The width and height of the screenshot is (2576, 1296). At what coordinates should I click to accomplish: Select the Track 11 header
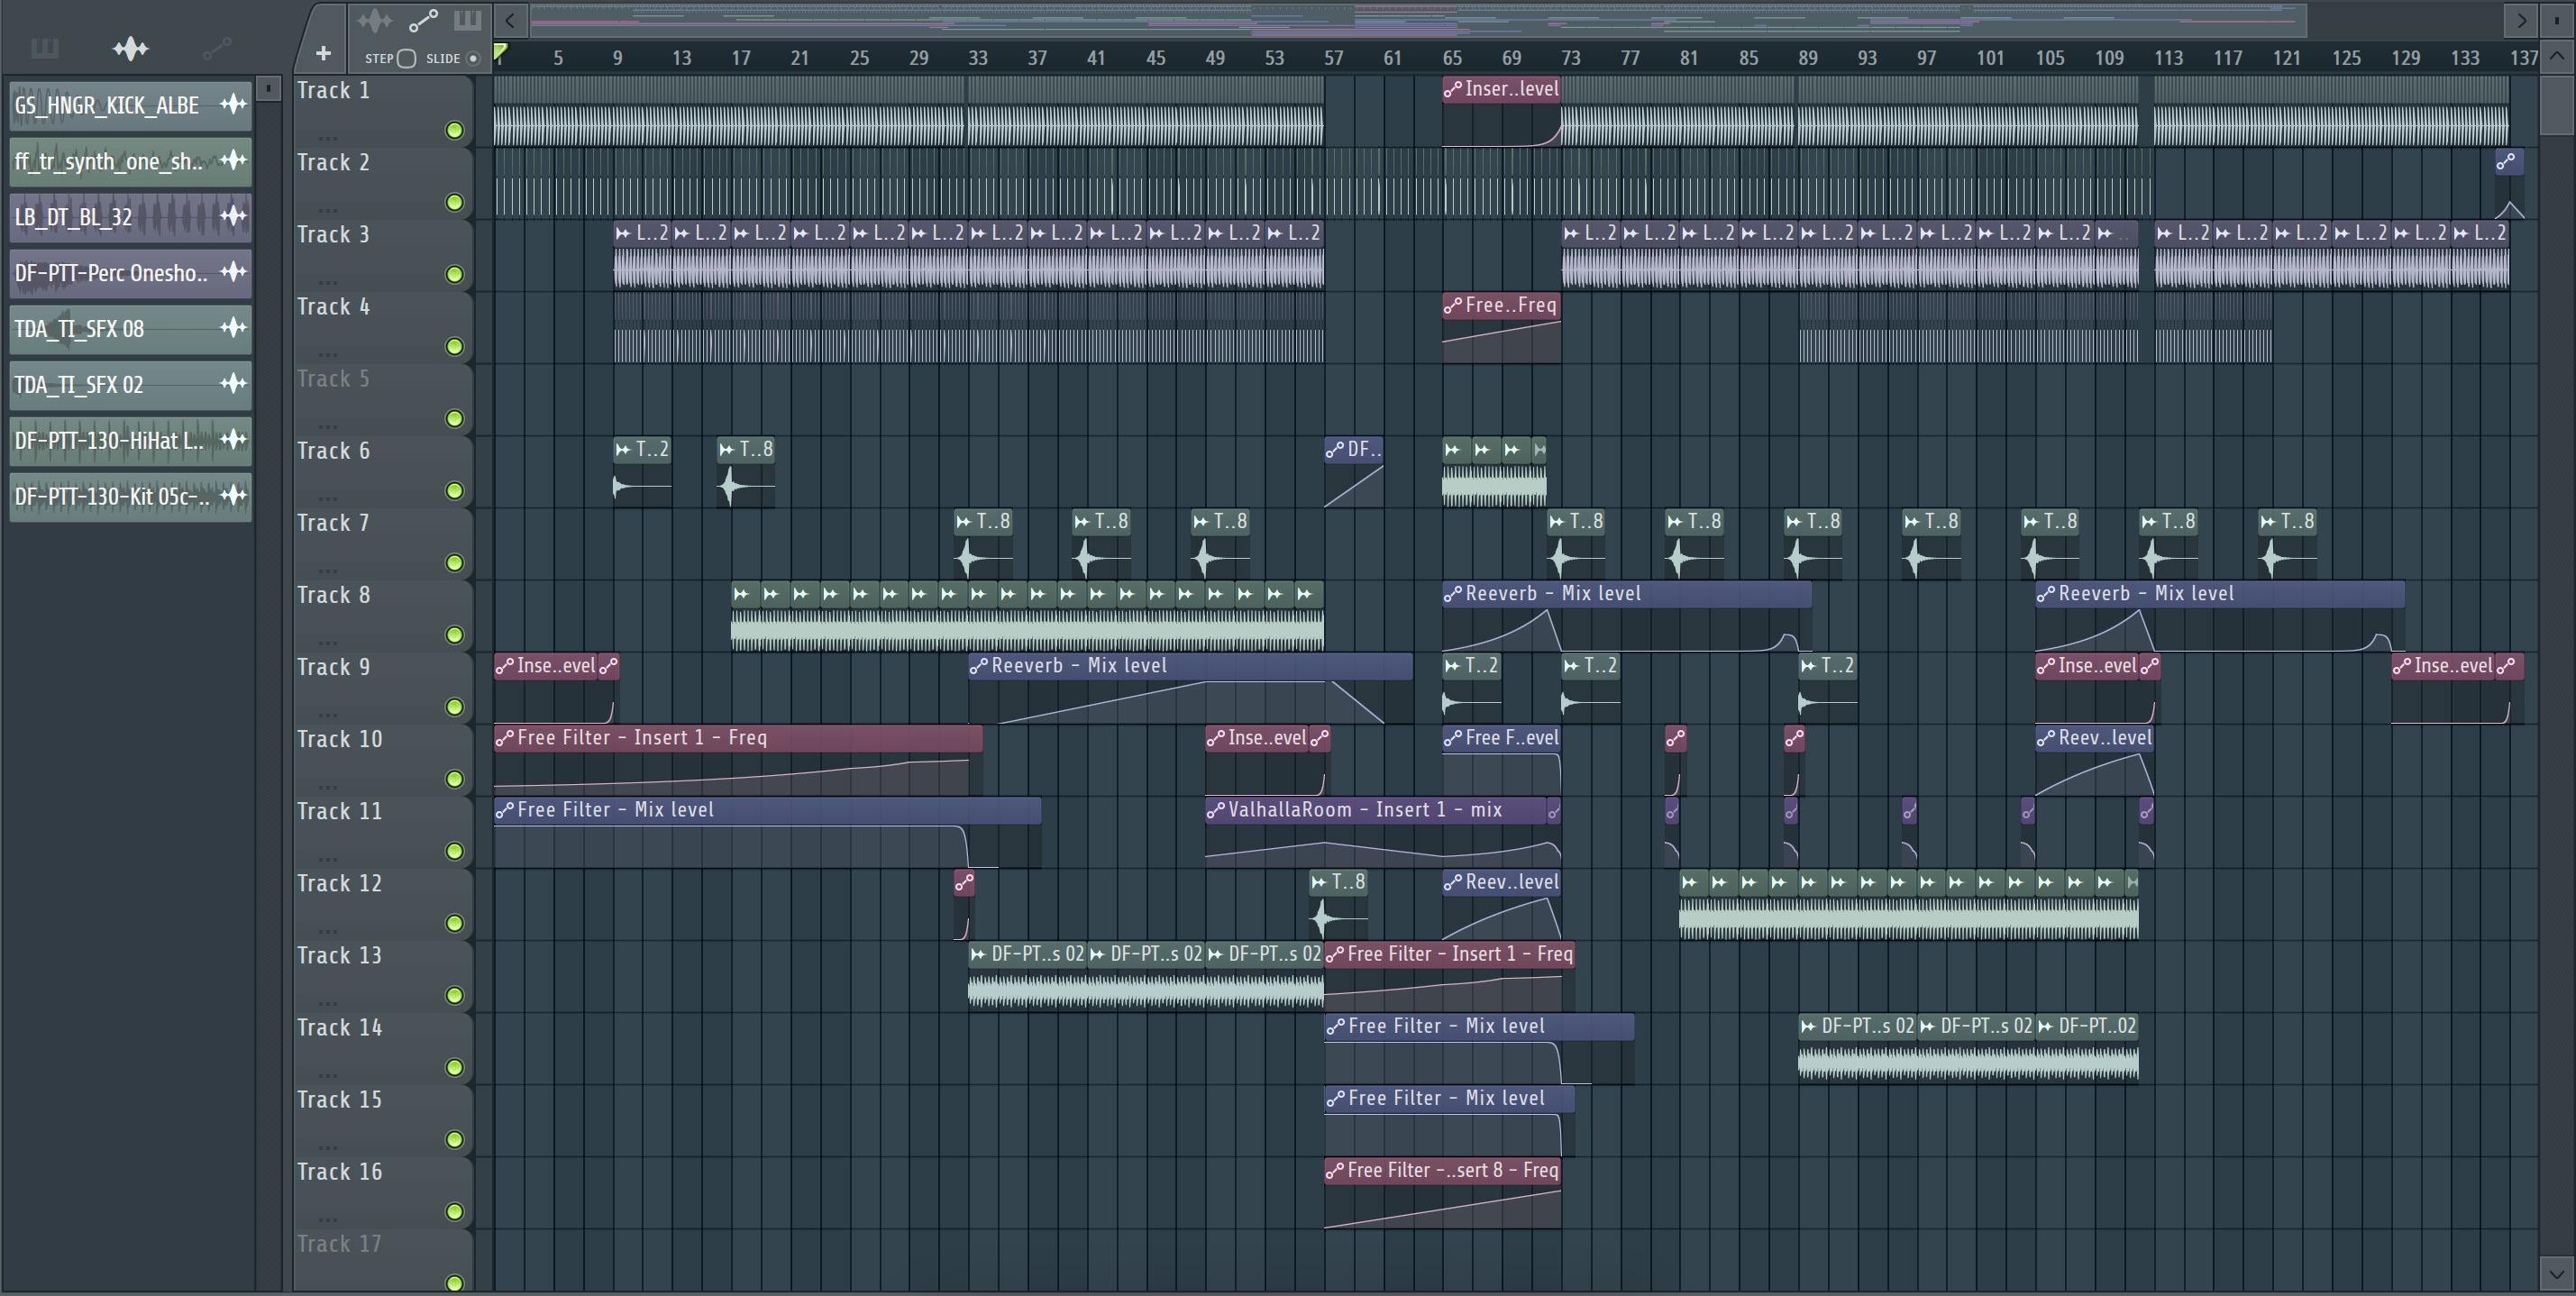tap(382, 831)
